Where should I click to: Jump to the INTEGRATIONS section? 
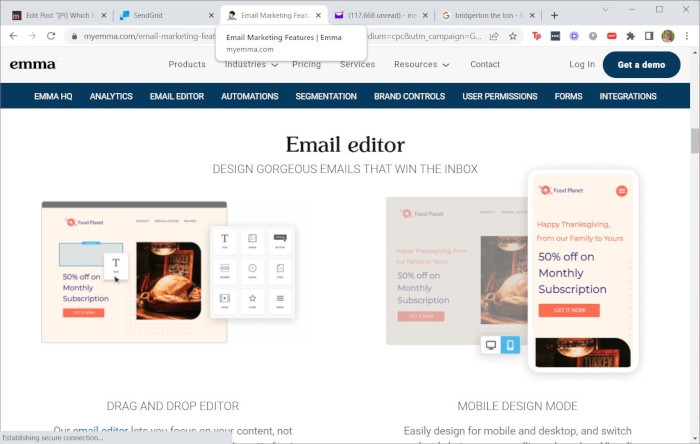pyautogui.click(x=628, y=96)
